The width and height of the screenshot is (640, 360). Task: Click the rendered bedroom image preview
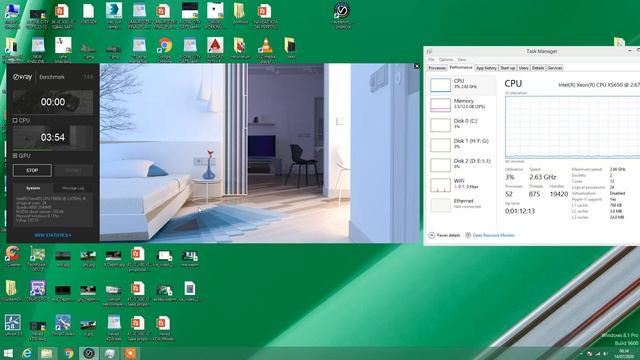click(x=260, y=153)
